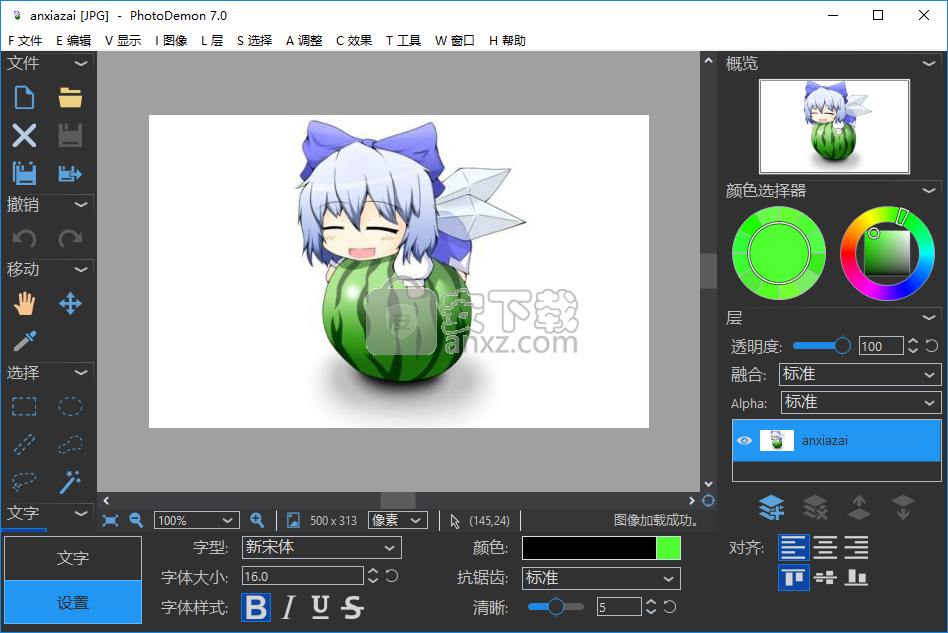The image size is (948, 633).
Task: Collapse the 撤销 panel
Action: coord(80,205)
